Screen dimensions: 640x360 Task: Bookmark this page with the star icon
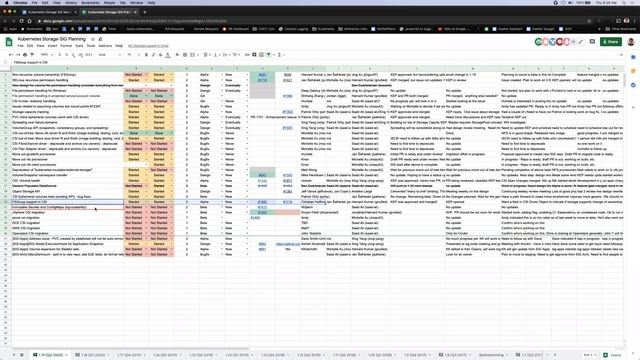coord(589,21)
